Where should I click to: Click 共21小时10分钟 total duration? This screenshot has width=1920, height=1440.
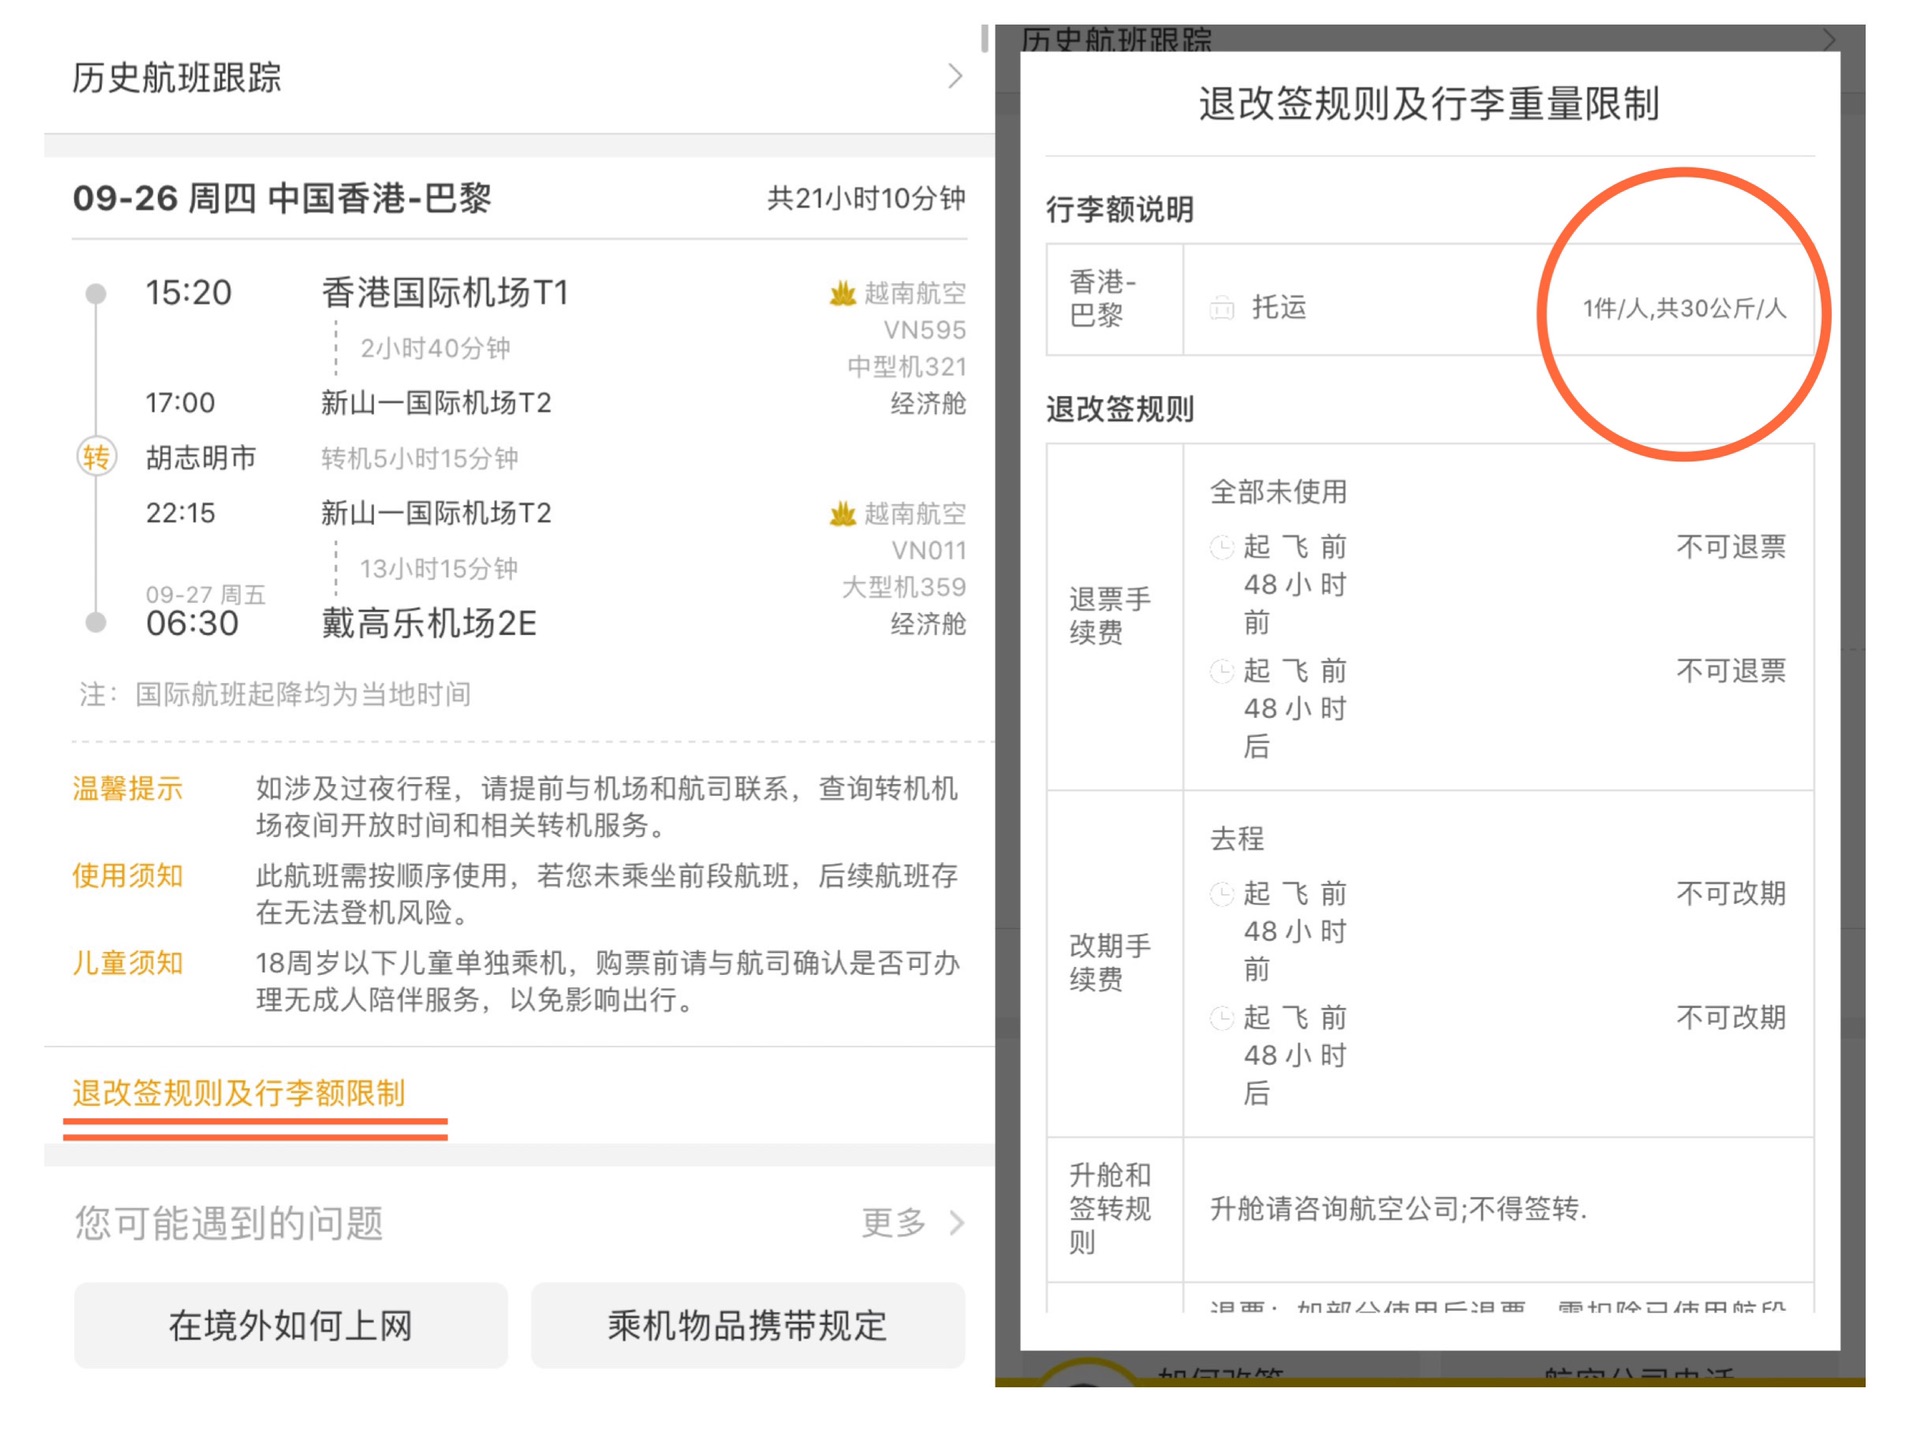click(x=866, y=198)
